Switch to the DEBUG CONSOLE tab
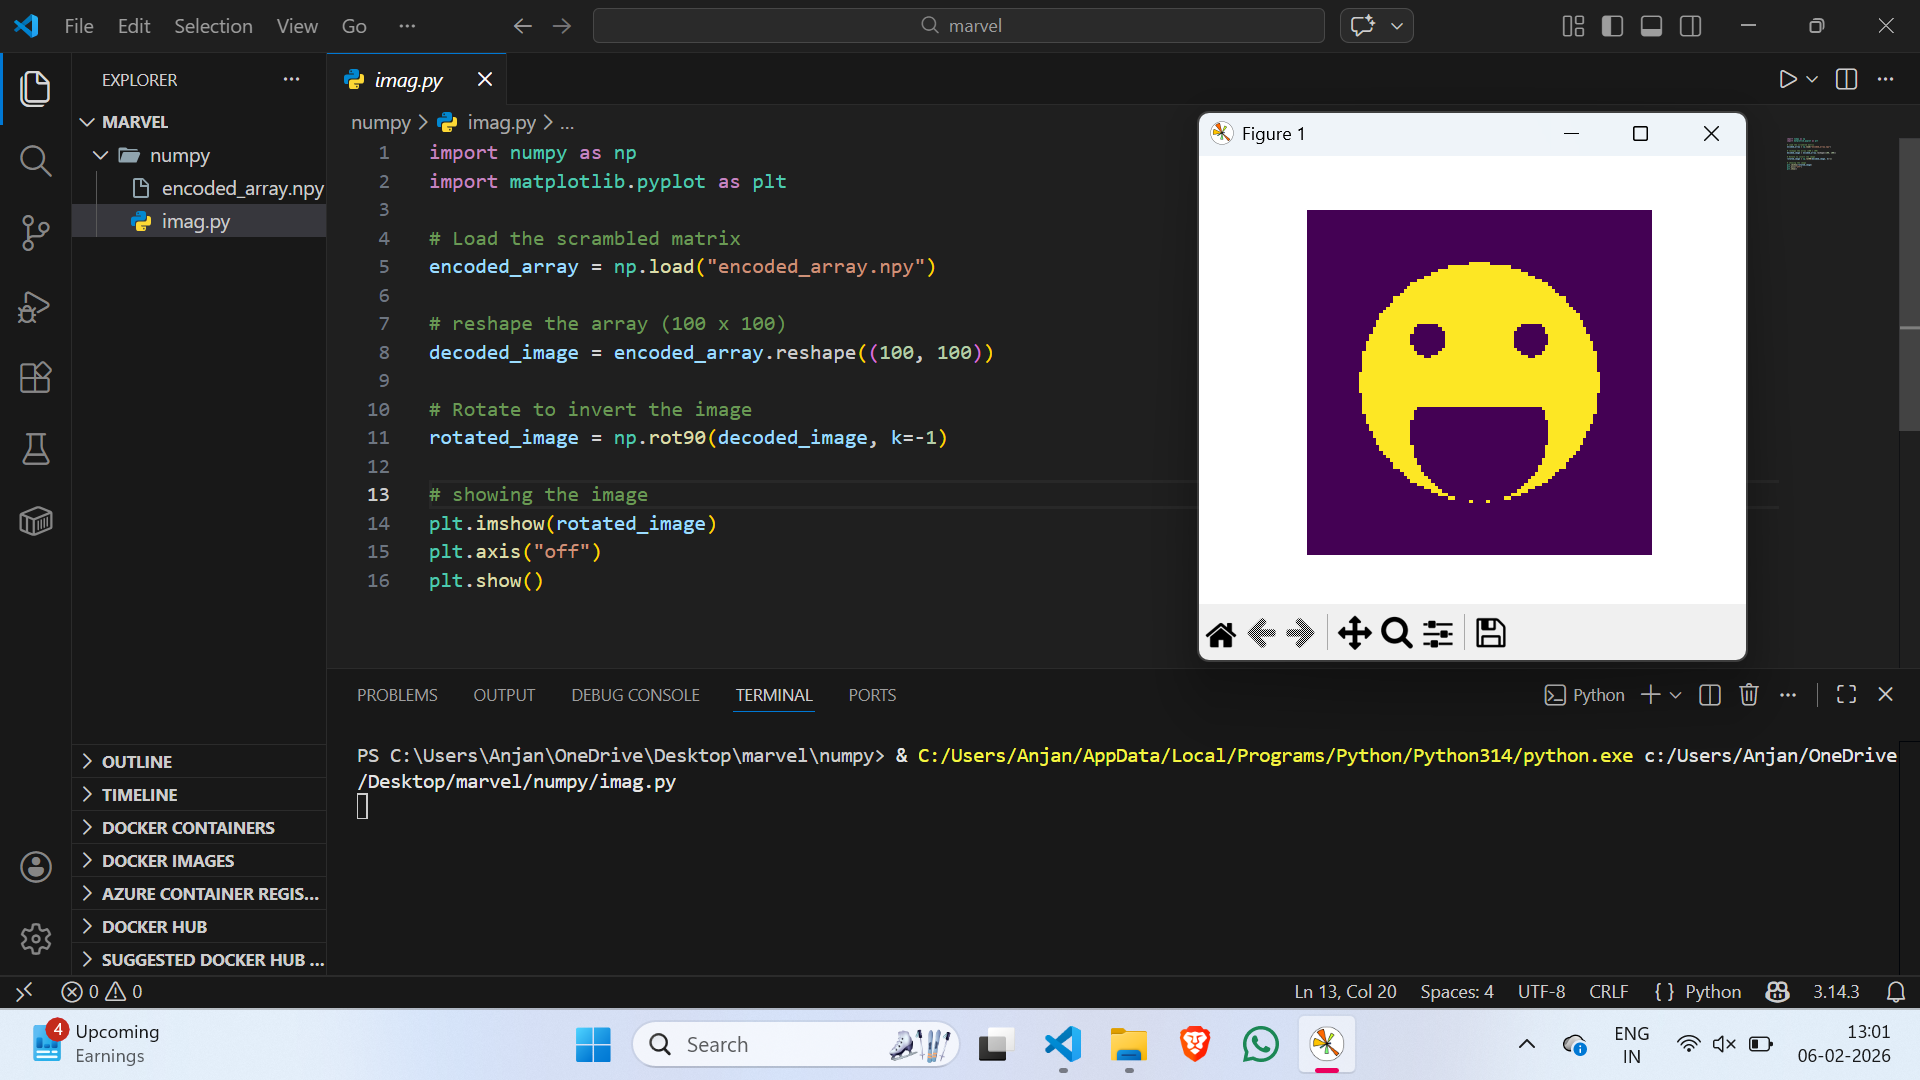Screen dimensions: 1920x1080 (x=634, y=694)
